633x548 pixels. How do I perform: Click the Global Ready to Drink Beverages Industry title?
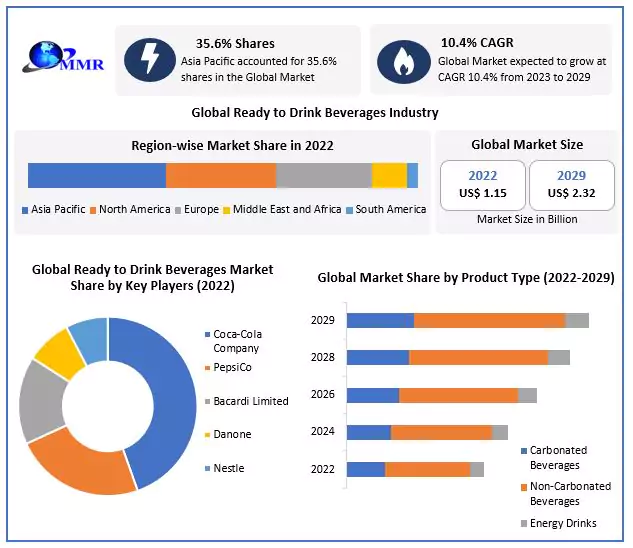coord(315,113)
